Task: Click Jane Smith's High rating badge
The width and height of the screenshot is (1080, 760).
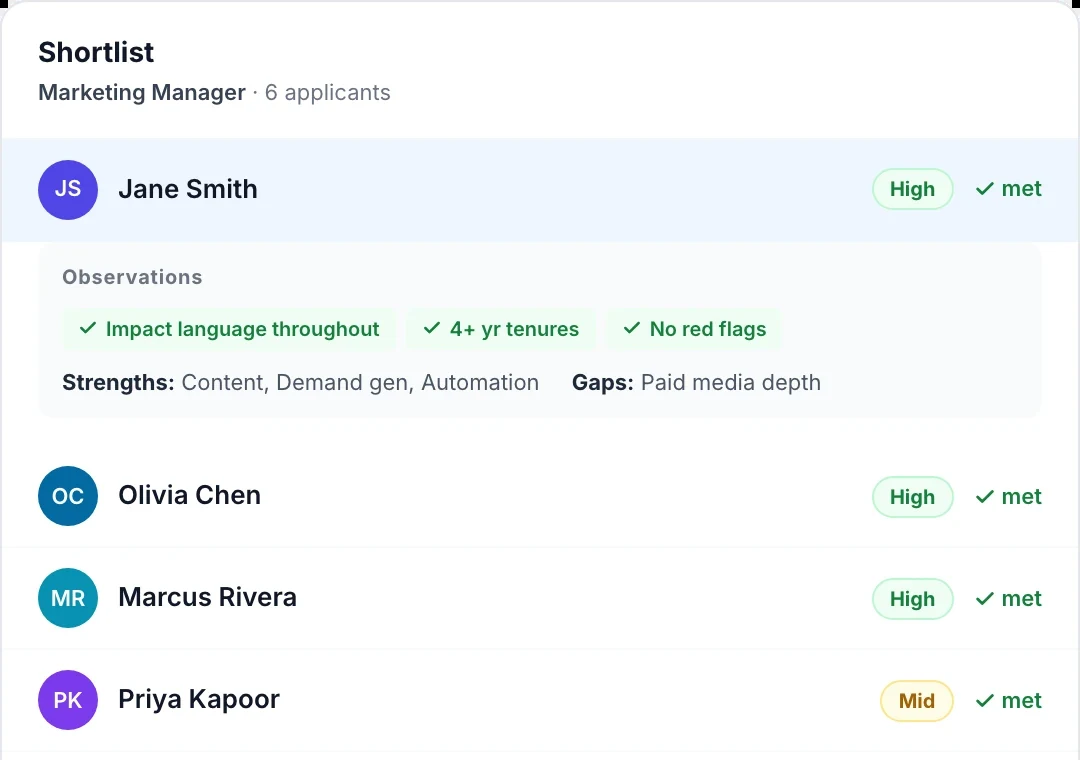Action: [913, 189]
